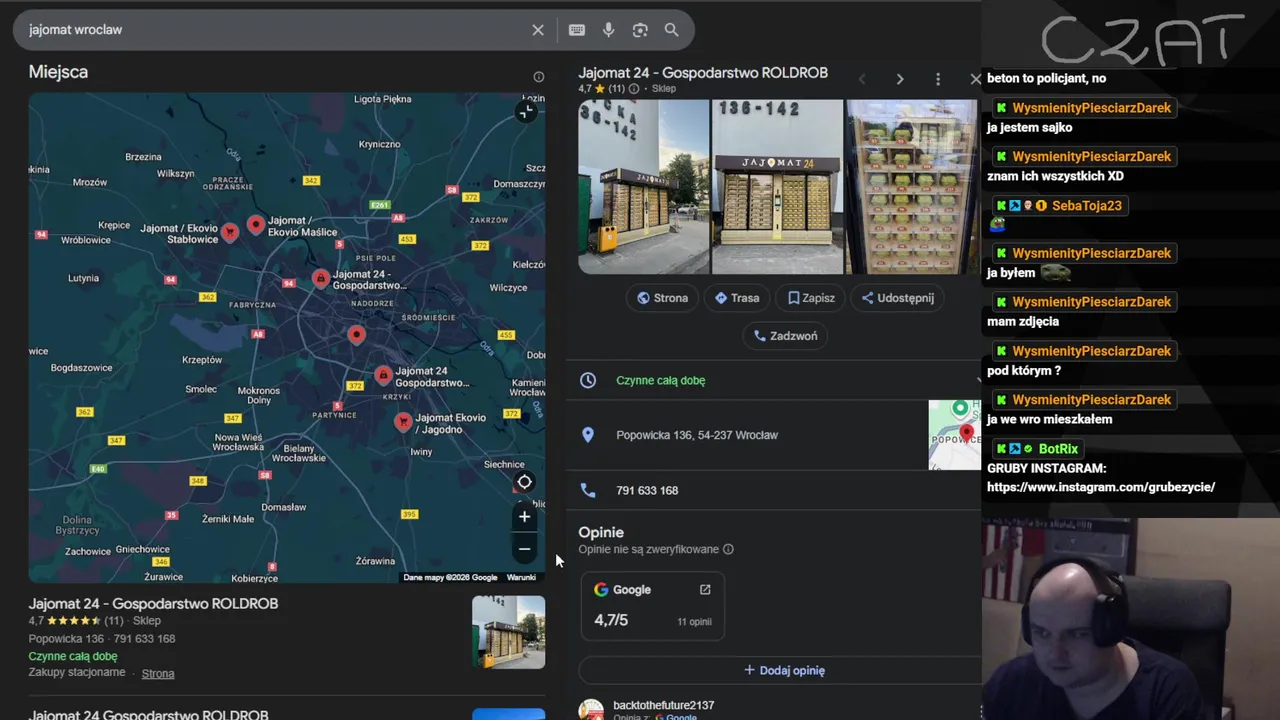Click the Czynne całą dobę text in list result
1280x720 pixels.
73,656
